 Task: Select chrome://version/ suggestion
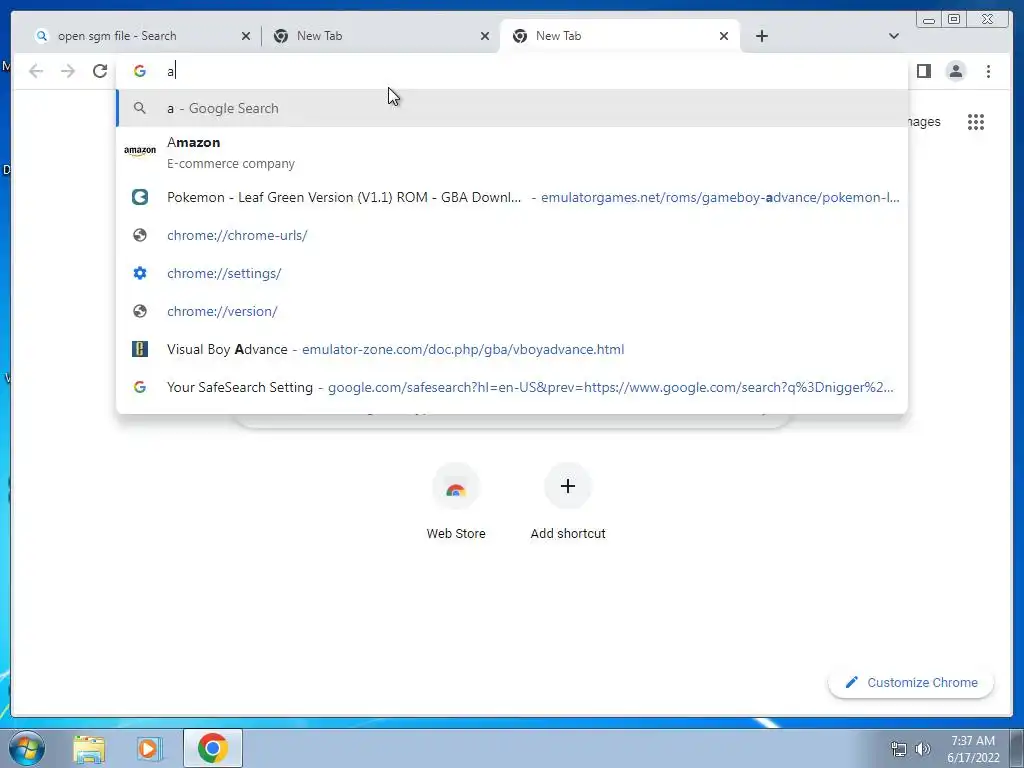pos(512,311)
